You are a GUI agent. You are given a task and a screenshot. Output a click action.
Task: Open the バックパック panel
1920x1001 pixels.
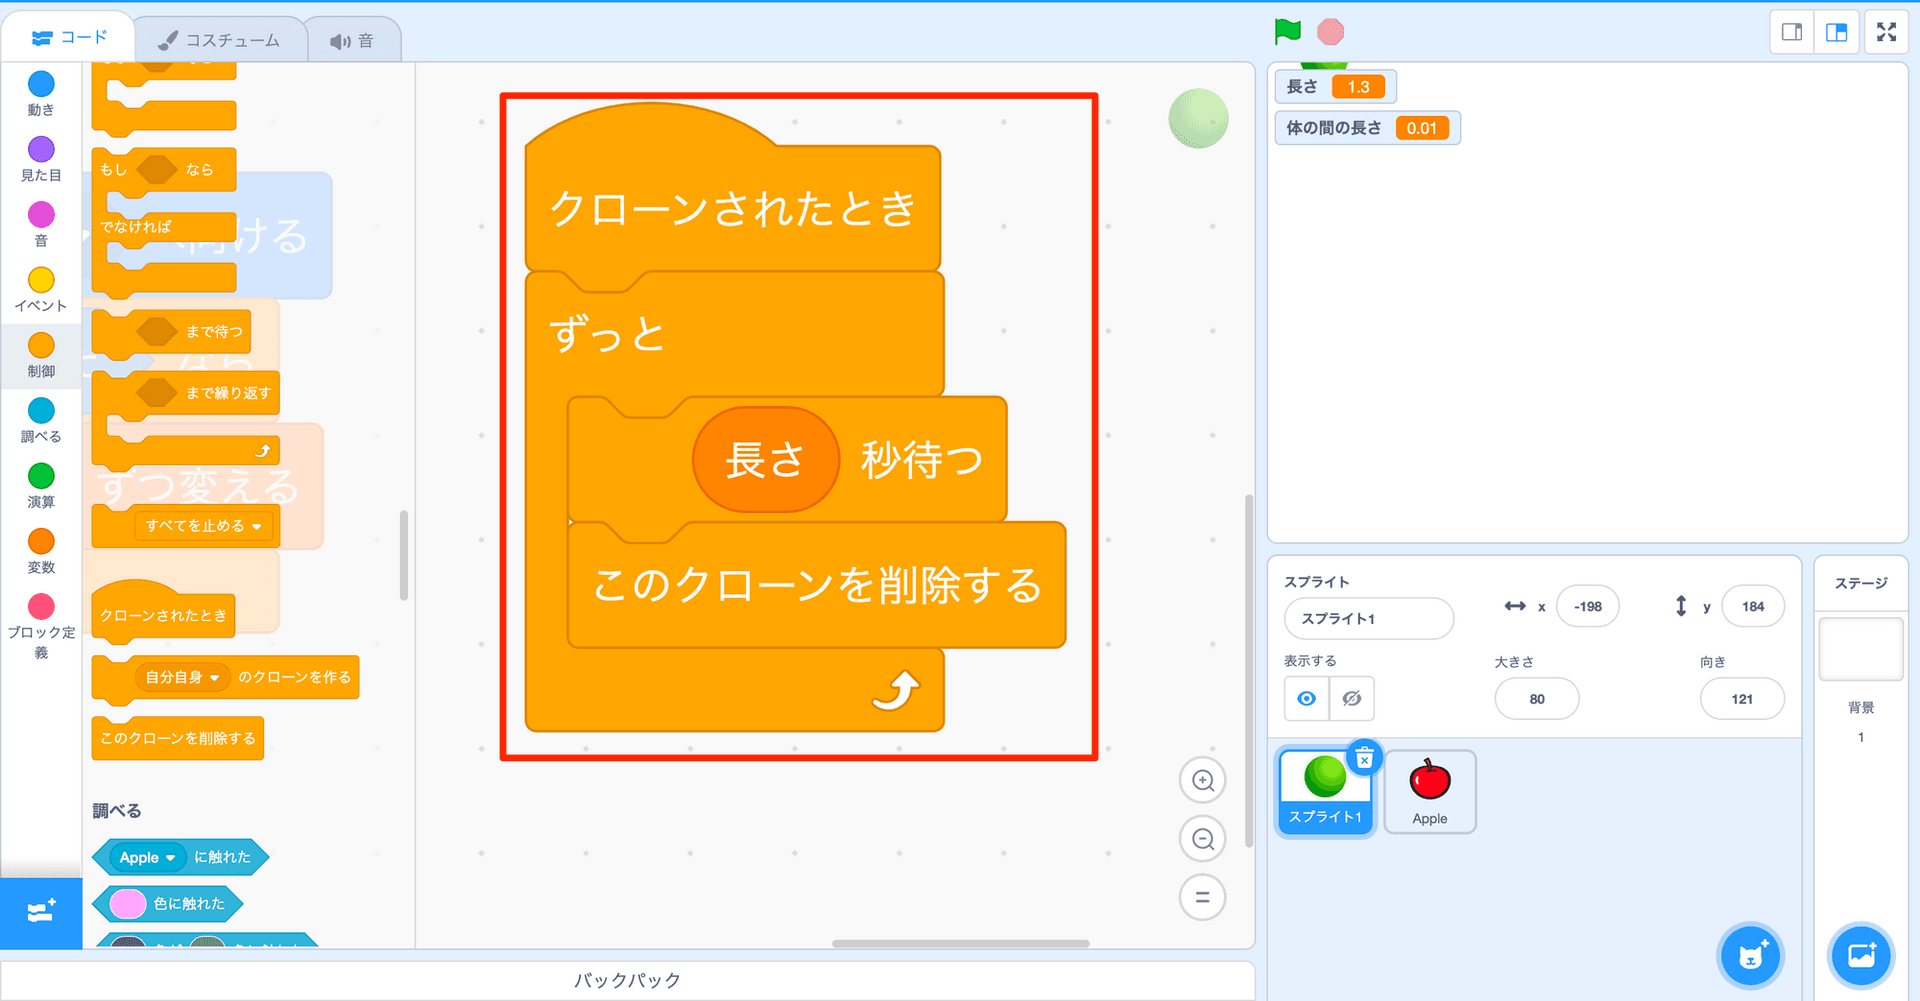coord(627,979)
